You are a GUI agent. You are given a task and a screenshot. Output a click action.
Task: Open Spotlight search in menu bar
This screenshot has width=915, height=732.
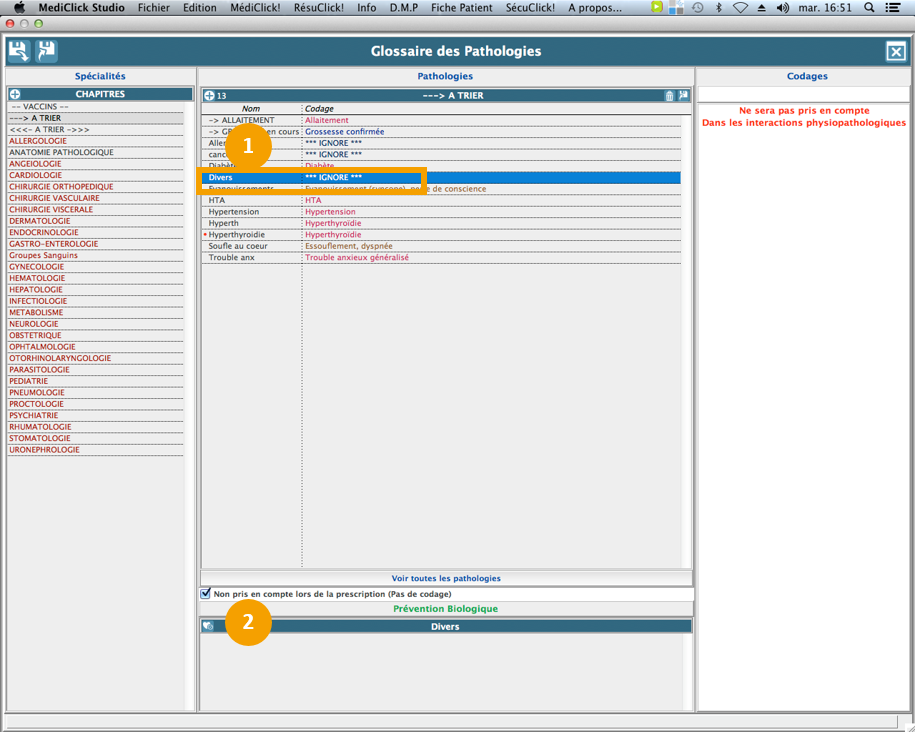click(x=869, y=8)
